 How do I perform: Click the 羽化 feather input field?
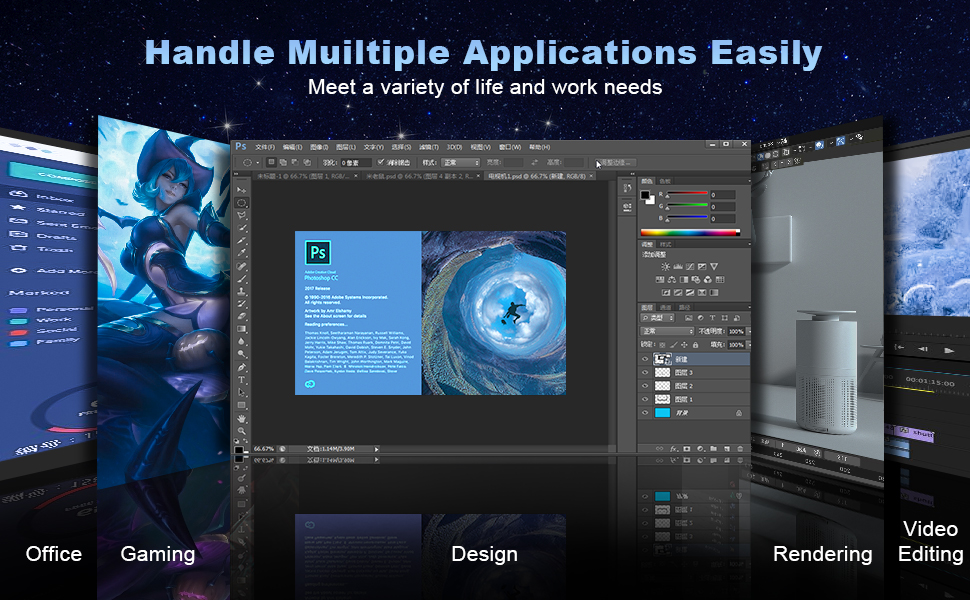click(x=356, y=162)
